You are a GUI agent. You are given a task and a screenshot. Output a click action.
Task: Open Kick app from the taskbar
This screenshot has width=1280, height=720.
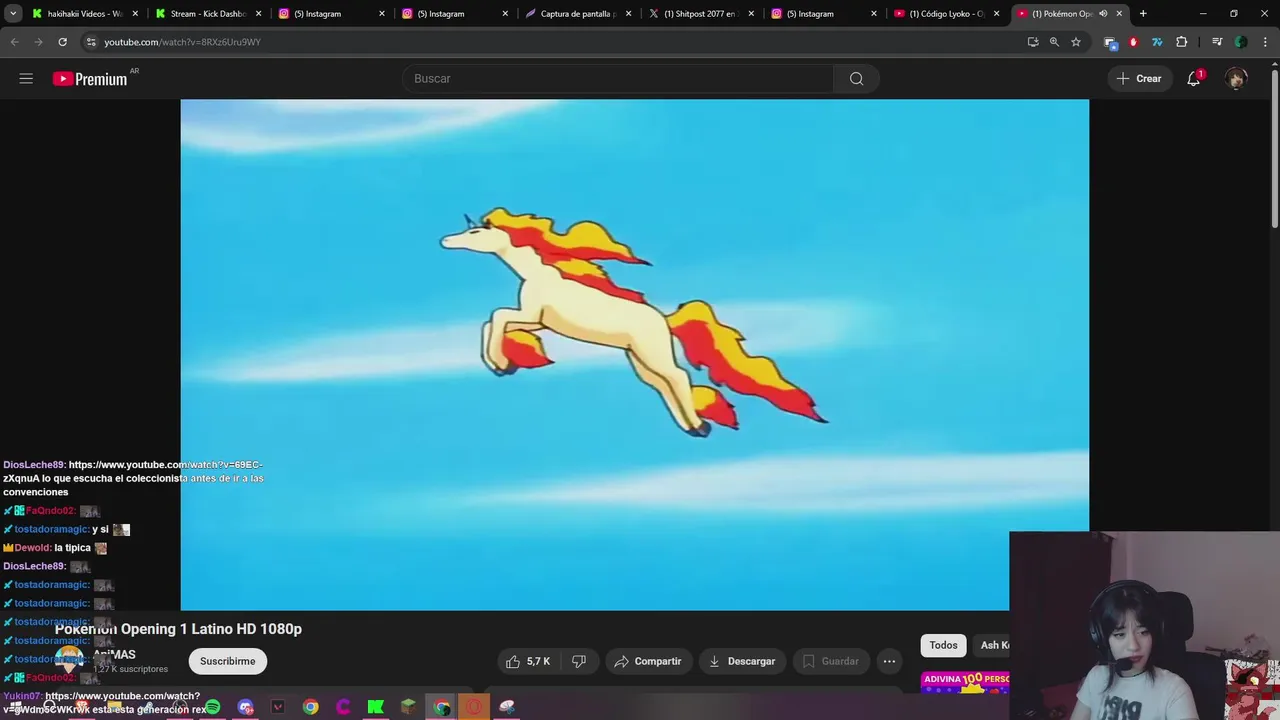[x=375, y=707]
